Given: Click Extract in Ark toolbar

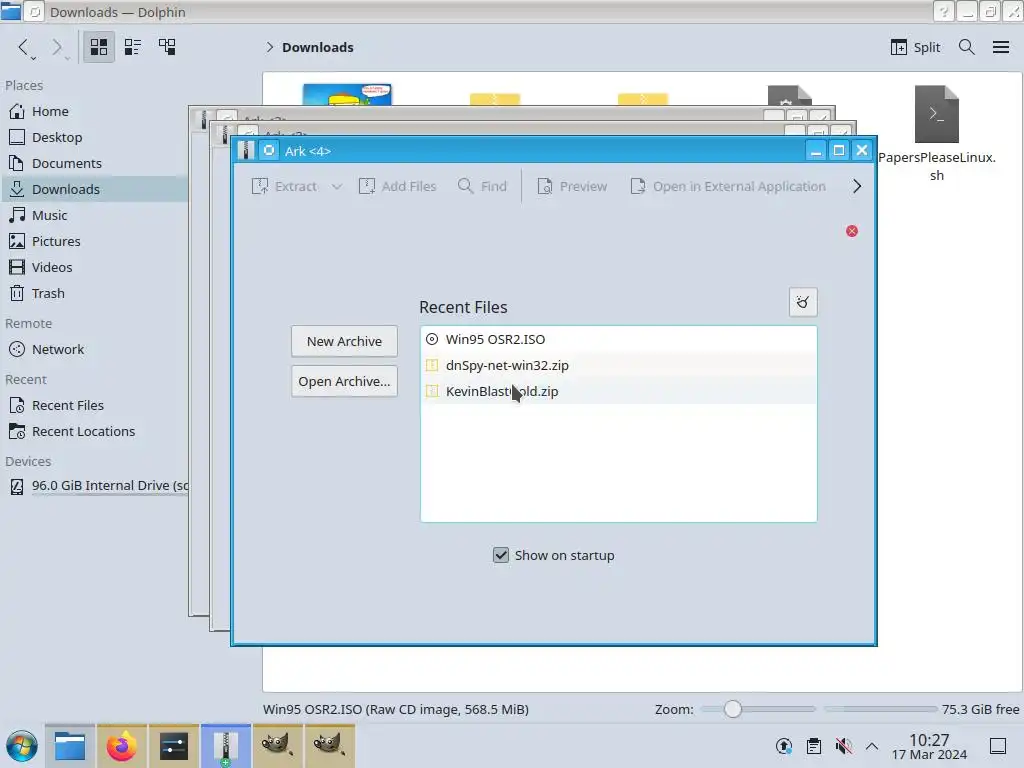Looking at the screenshot, I should [283, 187].
